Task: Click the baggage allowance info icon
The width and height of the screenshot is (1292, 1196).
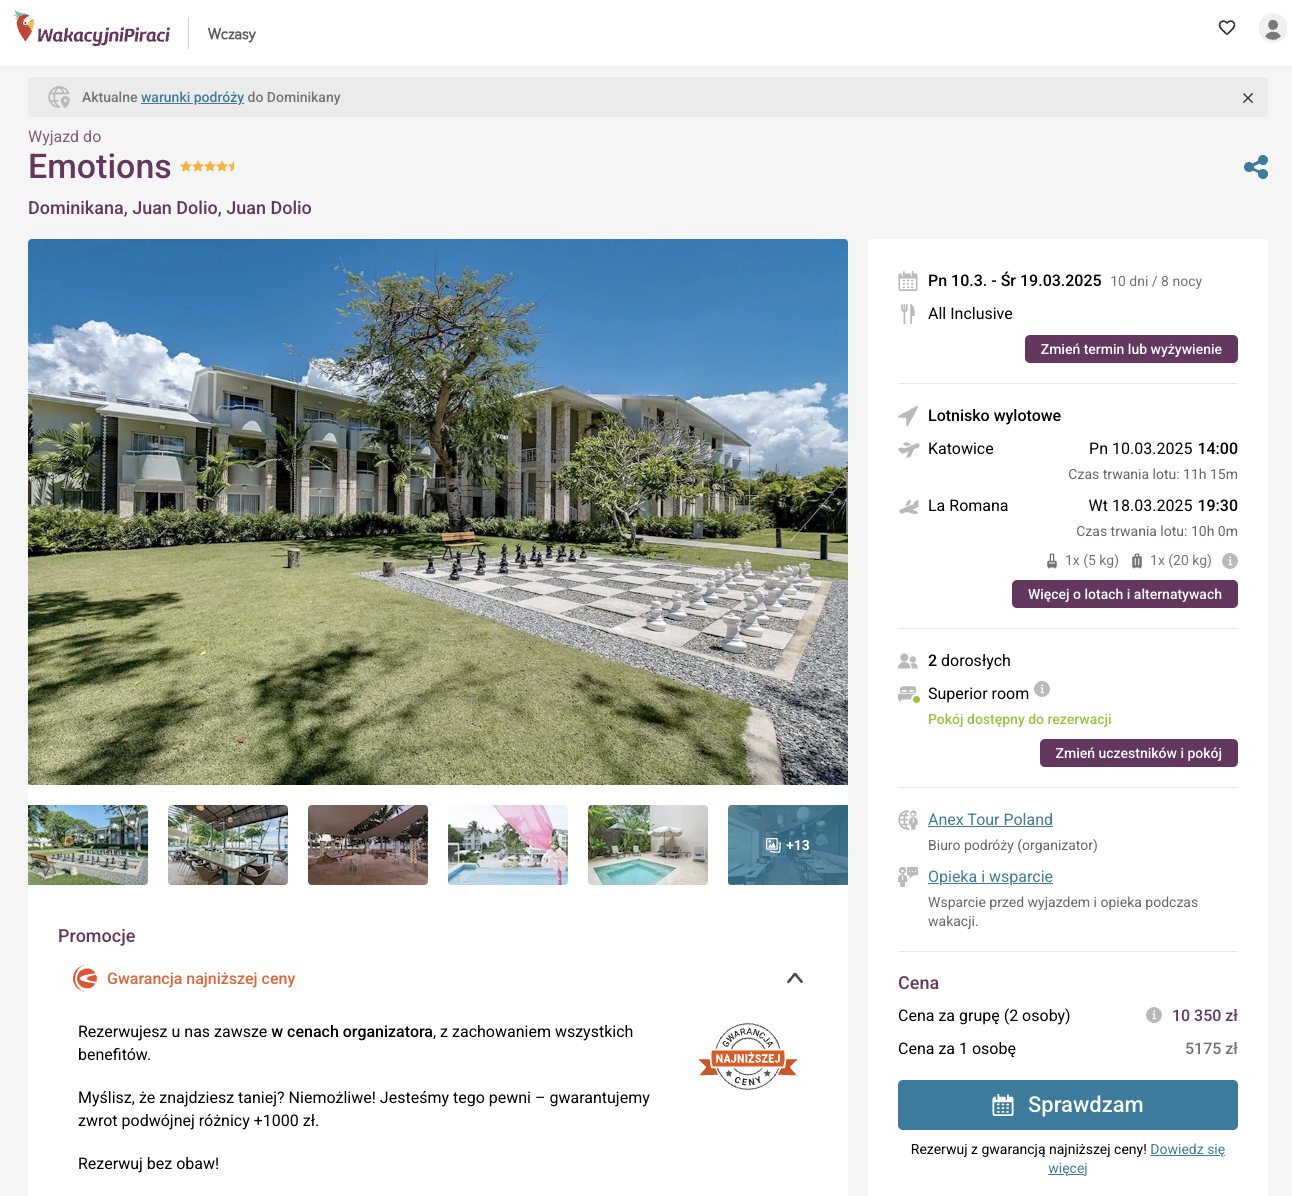Action: 1230,561
